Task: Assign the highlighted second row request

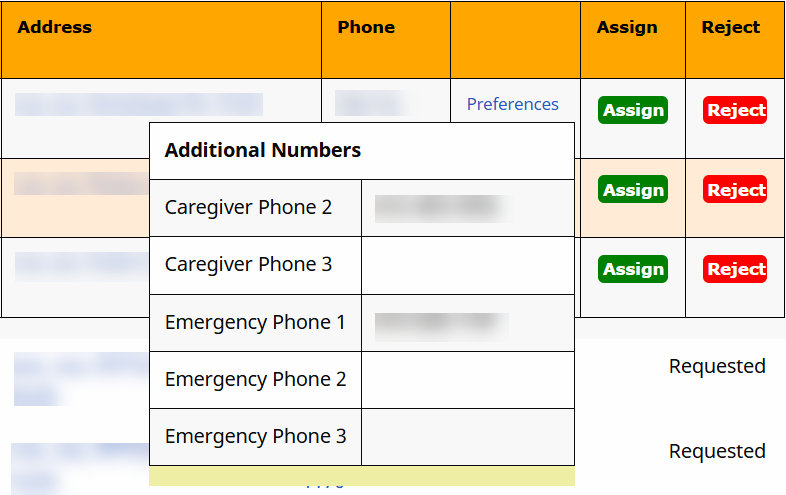Action: 633,190
